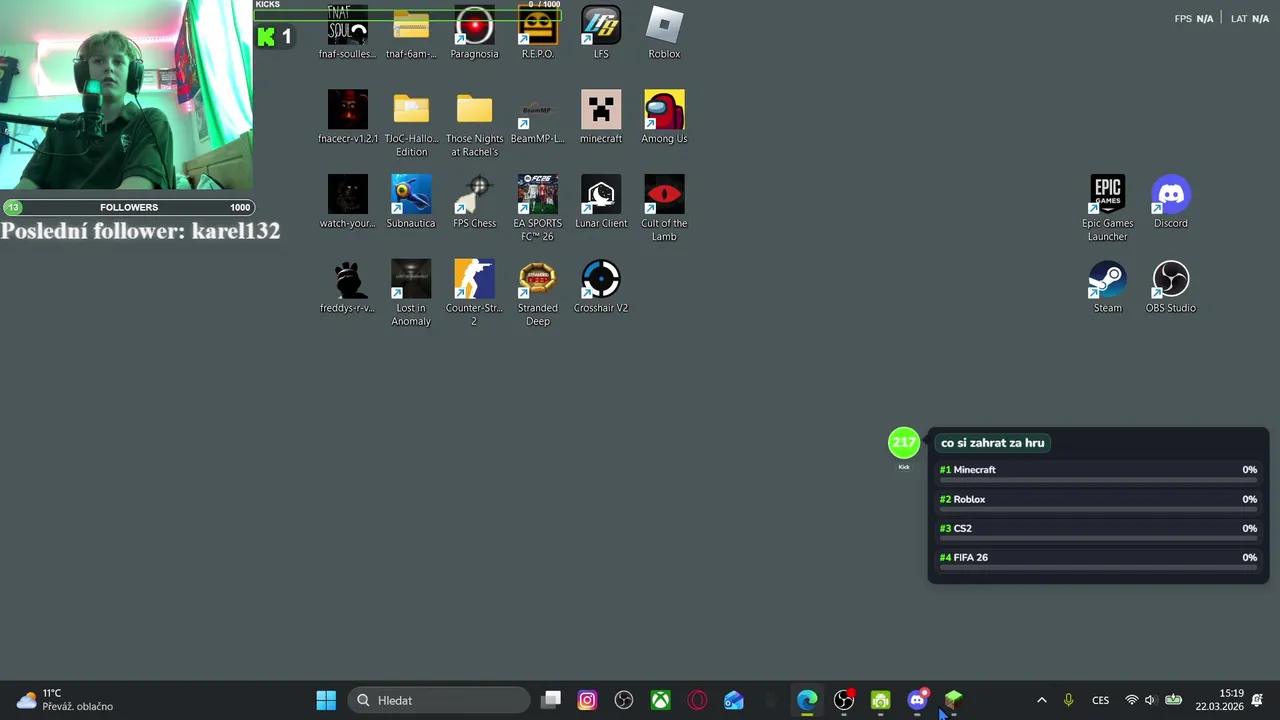The width and height of the screenshot is (1280, 720).
Task: Open the Windows Start menu
Action: point(326,700)
